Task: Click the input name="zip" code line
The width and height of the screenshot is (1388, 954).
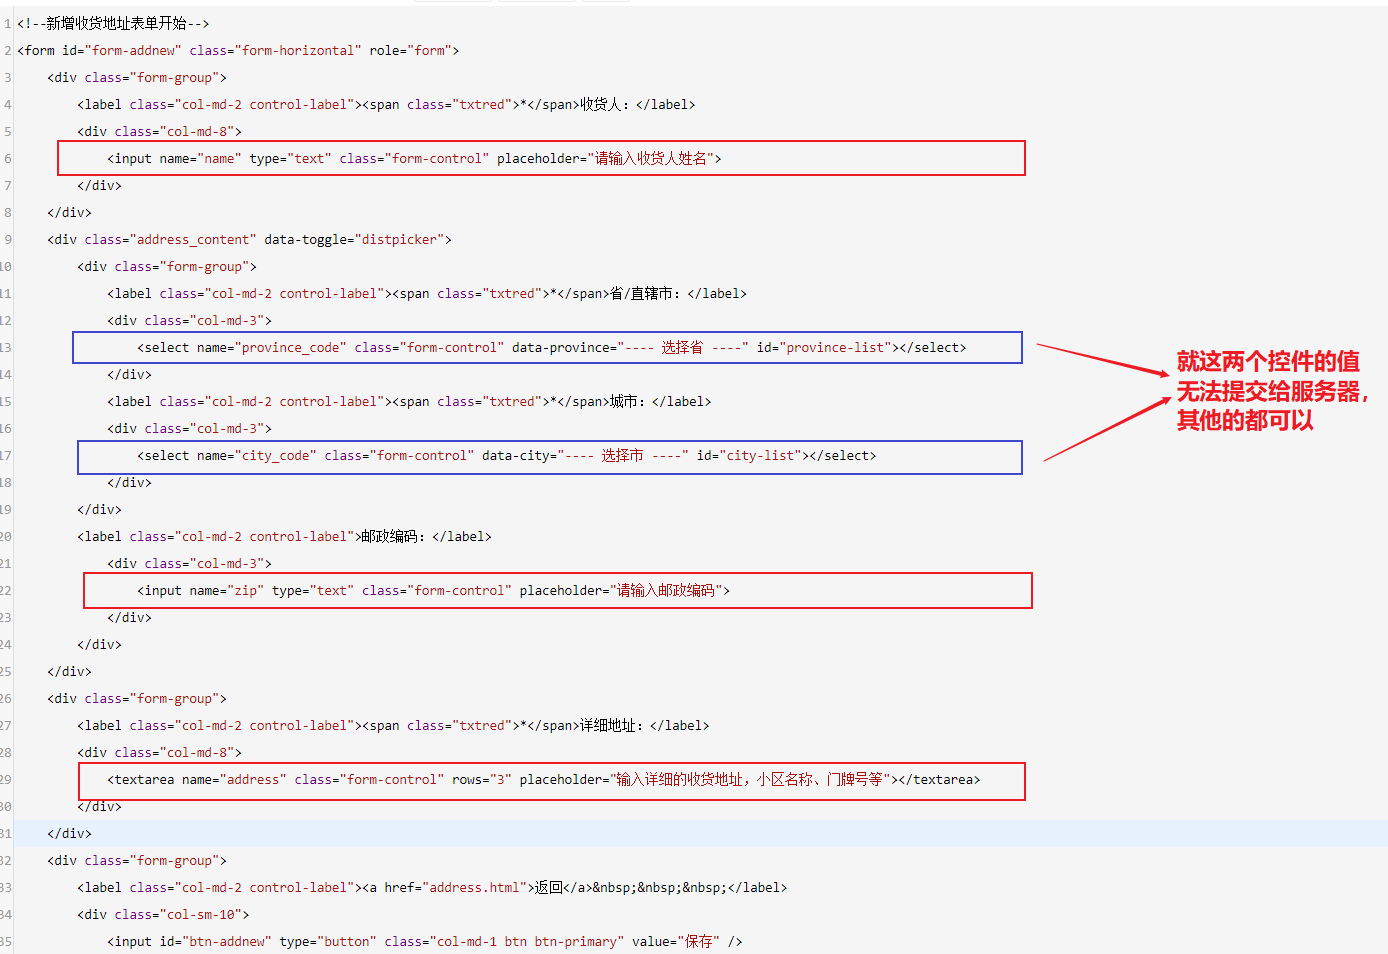Action: pyautogui.click(x=434, y=590)
